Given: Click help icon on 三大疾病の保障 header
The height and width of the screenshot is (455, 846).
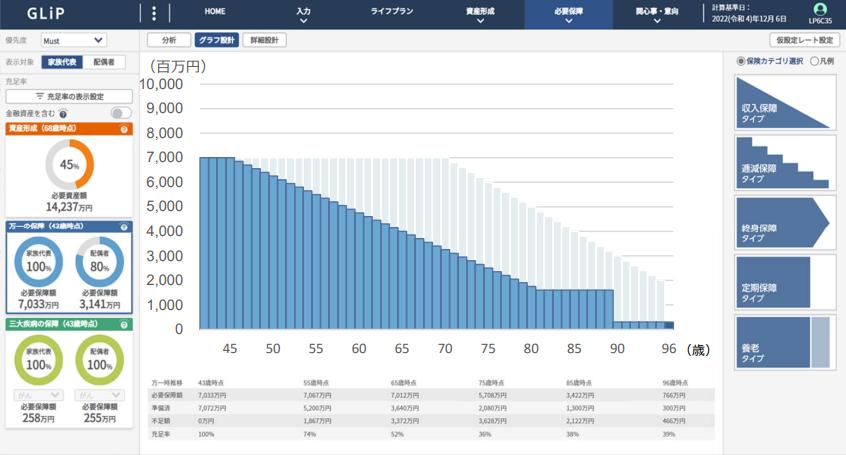Looking at the screenshot, I should tap(124, 325).
